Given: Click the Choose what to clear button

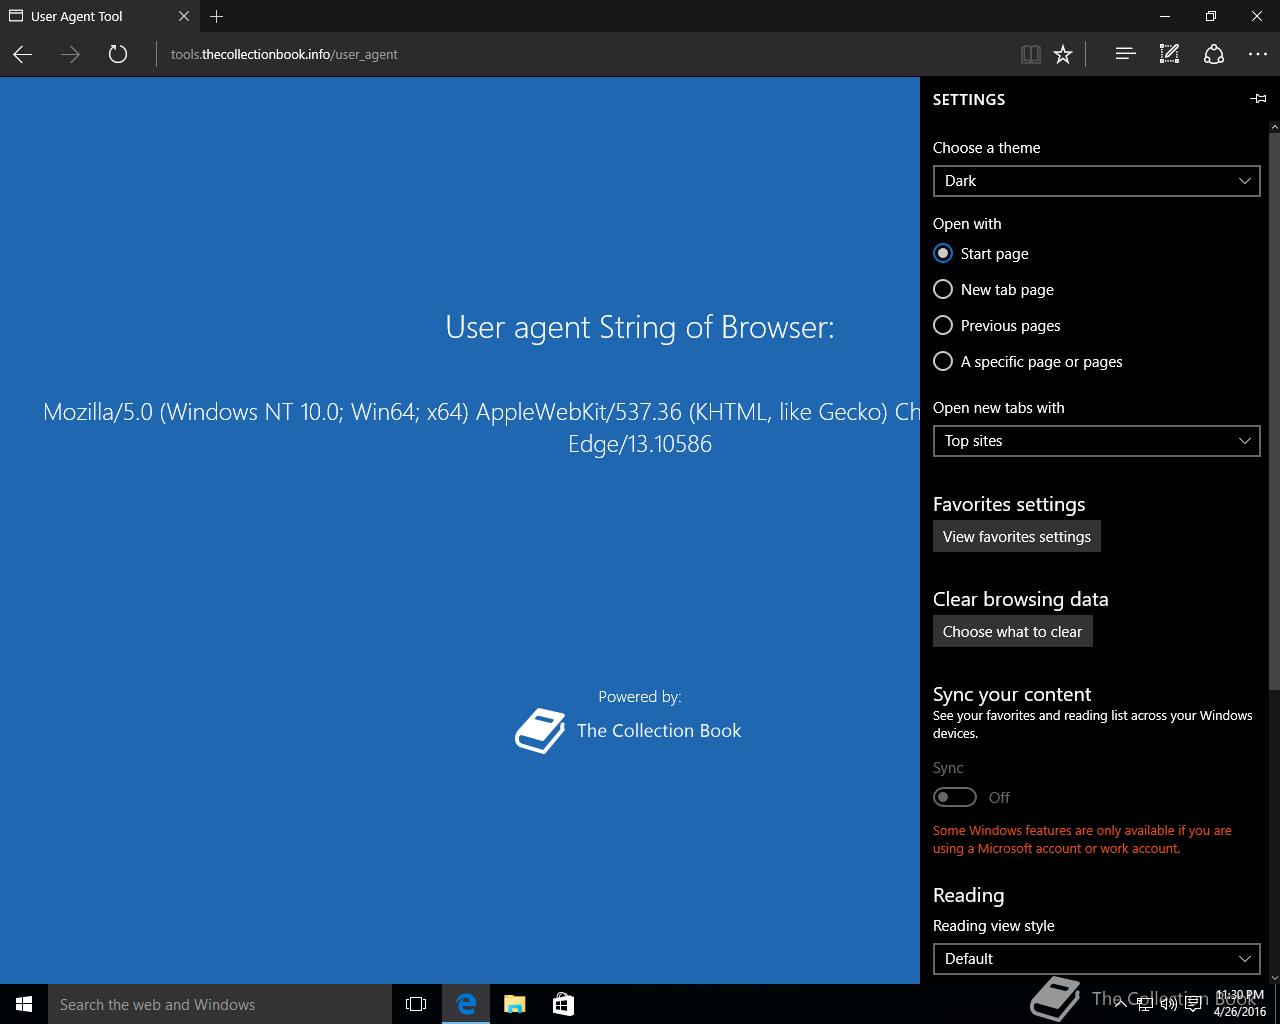Looking at the screenshot, I should (x=1012, y=632).
